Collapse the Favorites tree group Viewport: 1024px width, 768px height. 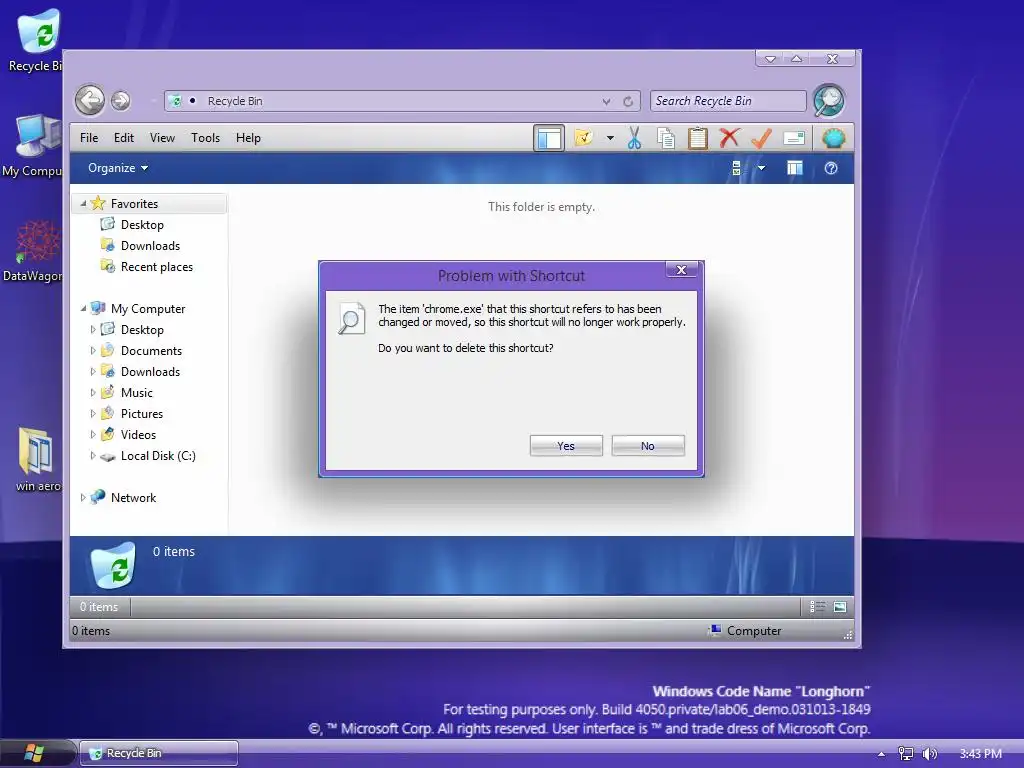pos(83,204)
